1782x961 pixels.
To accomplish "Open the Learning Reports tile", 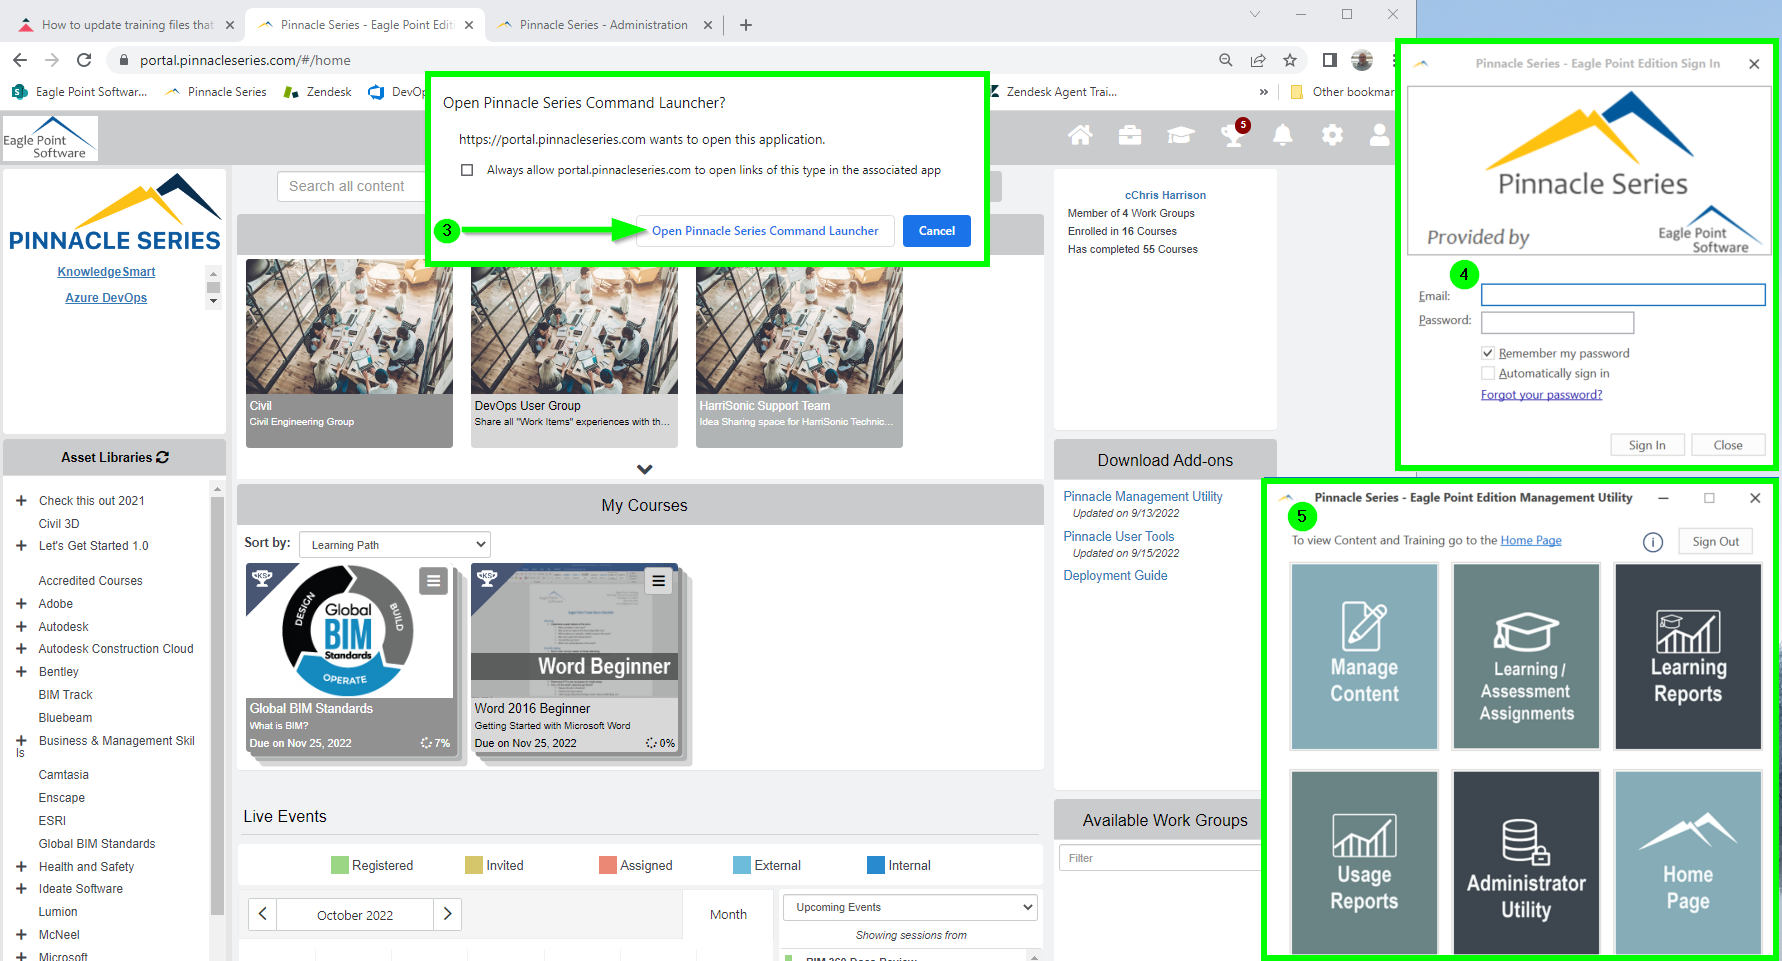I will [x=1688, y=656].
